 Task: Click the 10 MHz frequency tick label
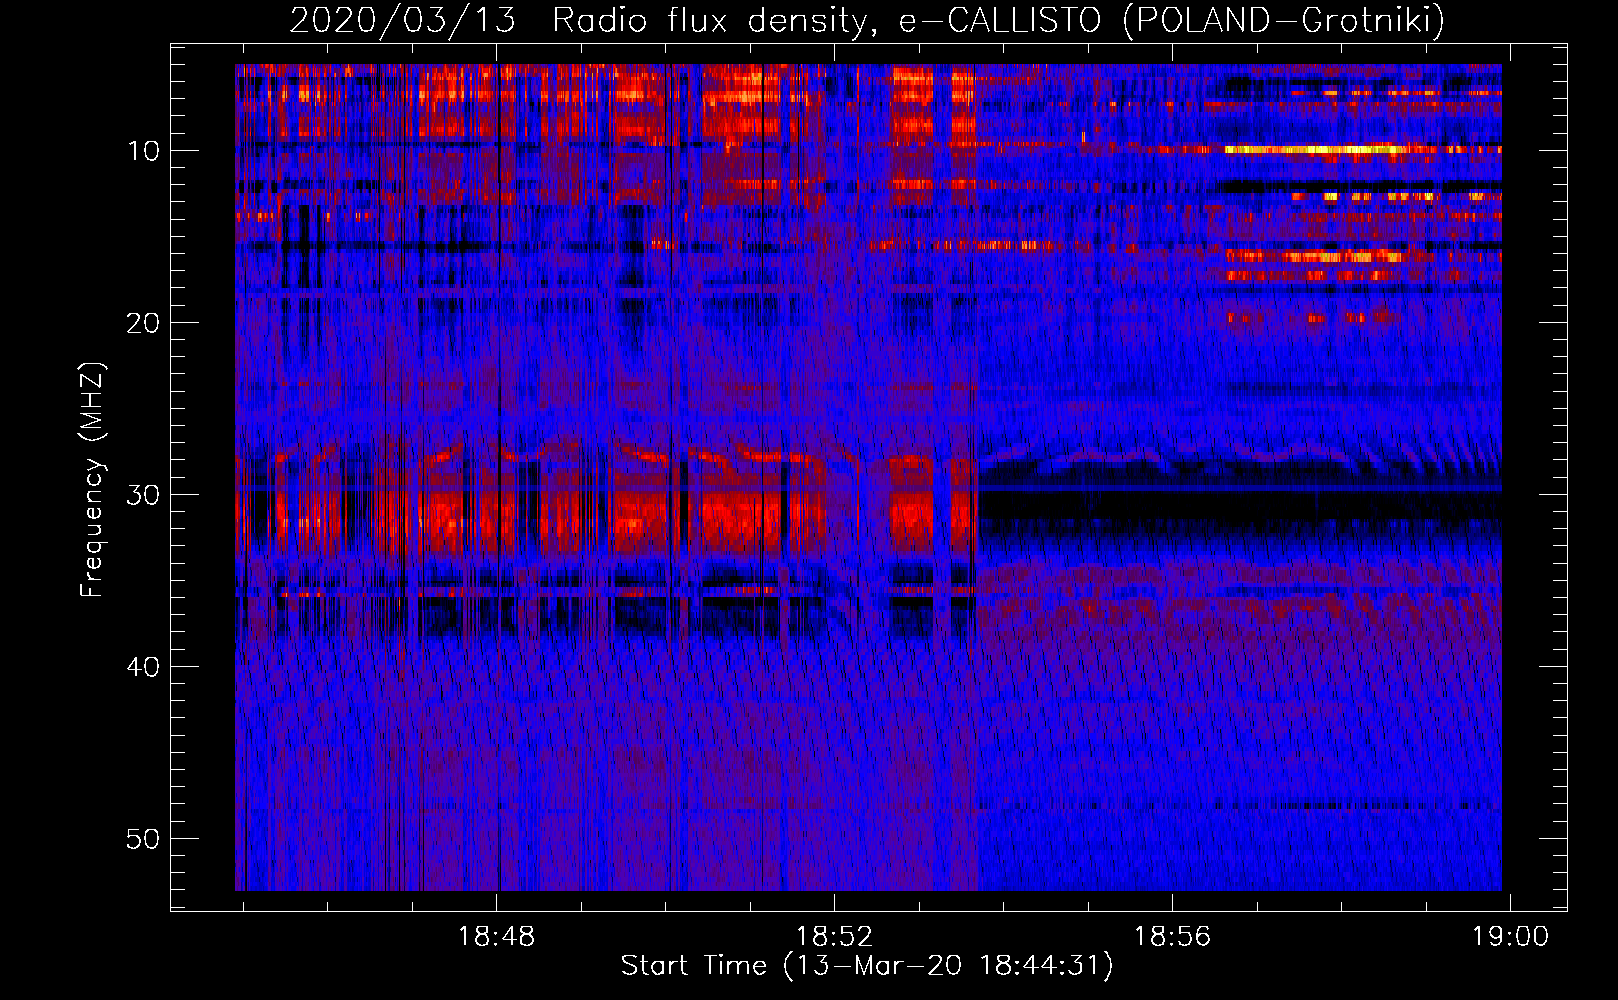144,151
